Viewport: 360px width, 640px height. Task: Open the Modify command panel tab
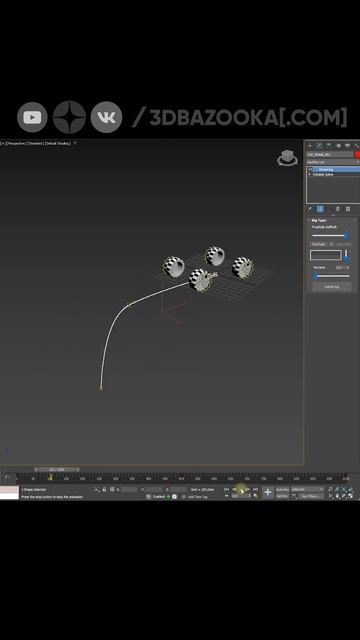tap(319, 146)
